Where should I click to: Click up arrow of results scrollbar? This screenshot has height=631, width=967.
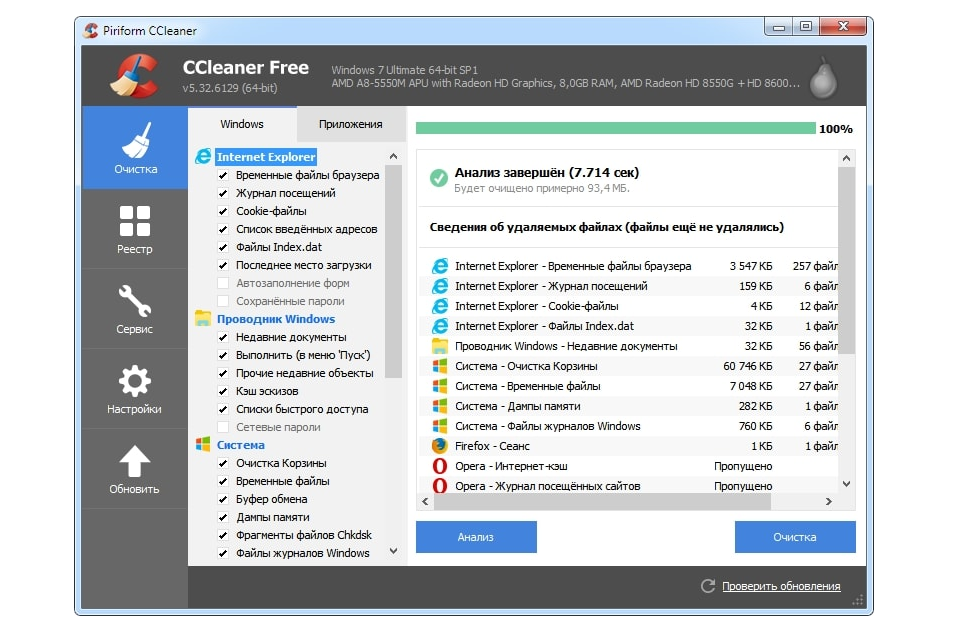click(847, 159)
